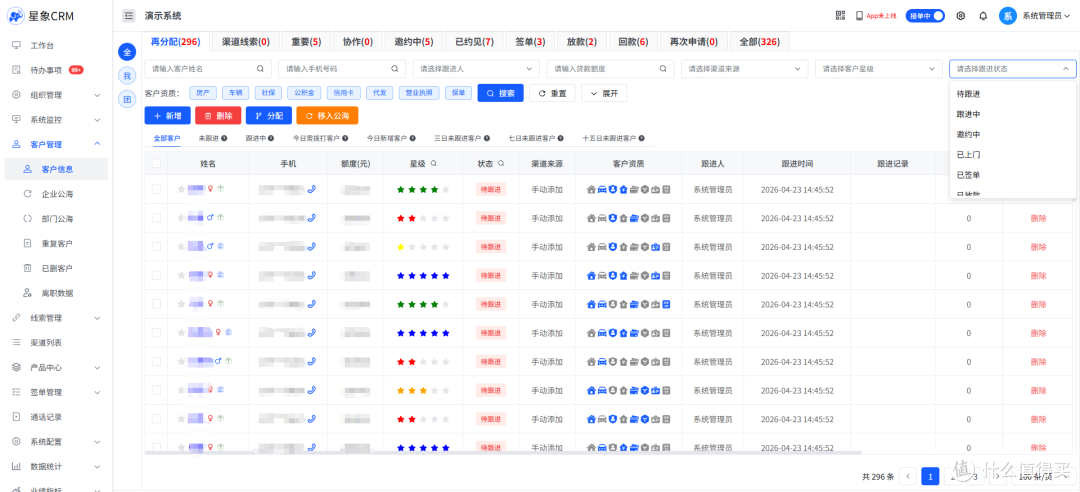
Task: Click the search icon beside 状态 column header
Action: (x=501, y=164)
